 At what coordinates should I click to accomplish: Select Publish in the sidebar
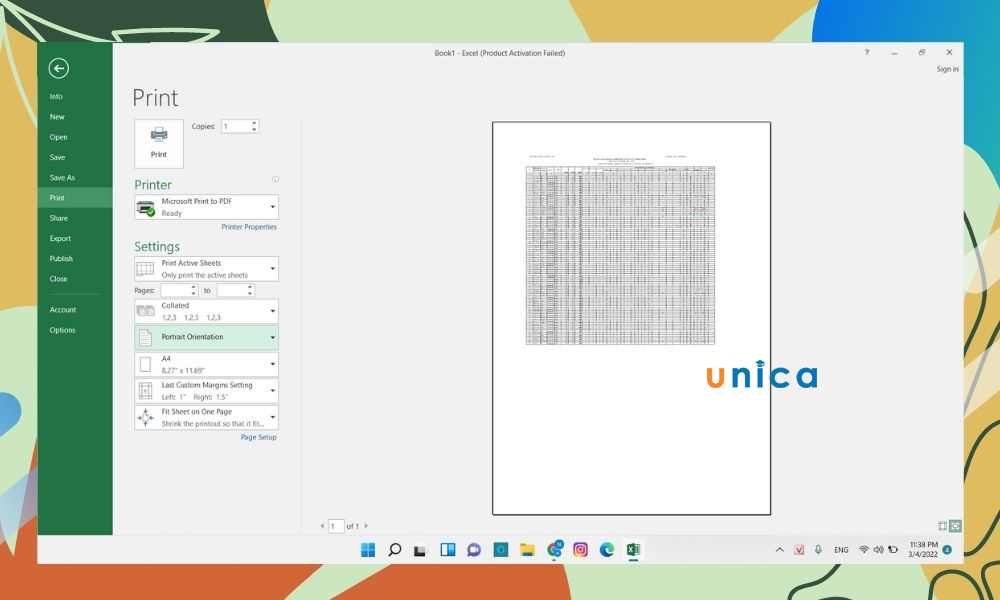click(61, 259)
